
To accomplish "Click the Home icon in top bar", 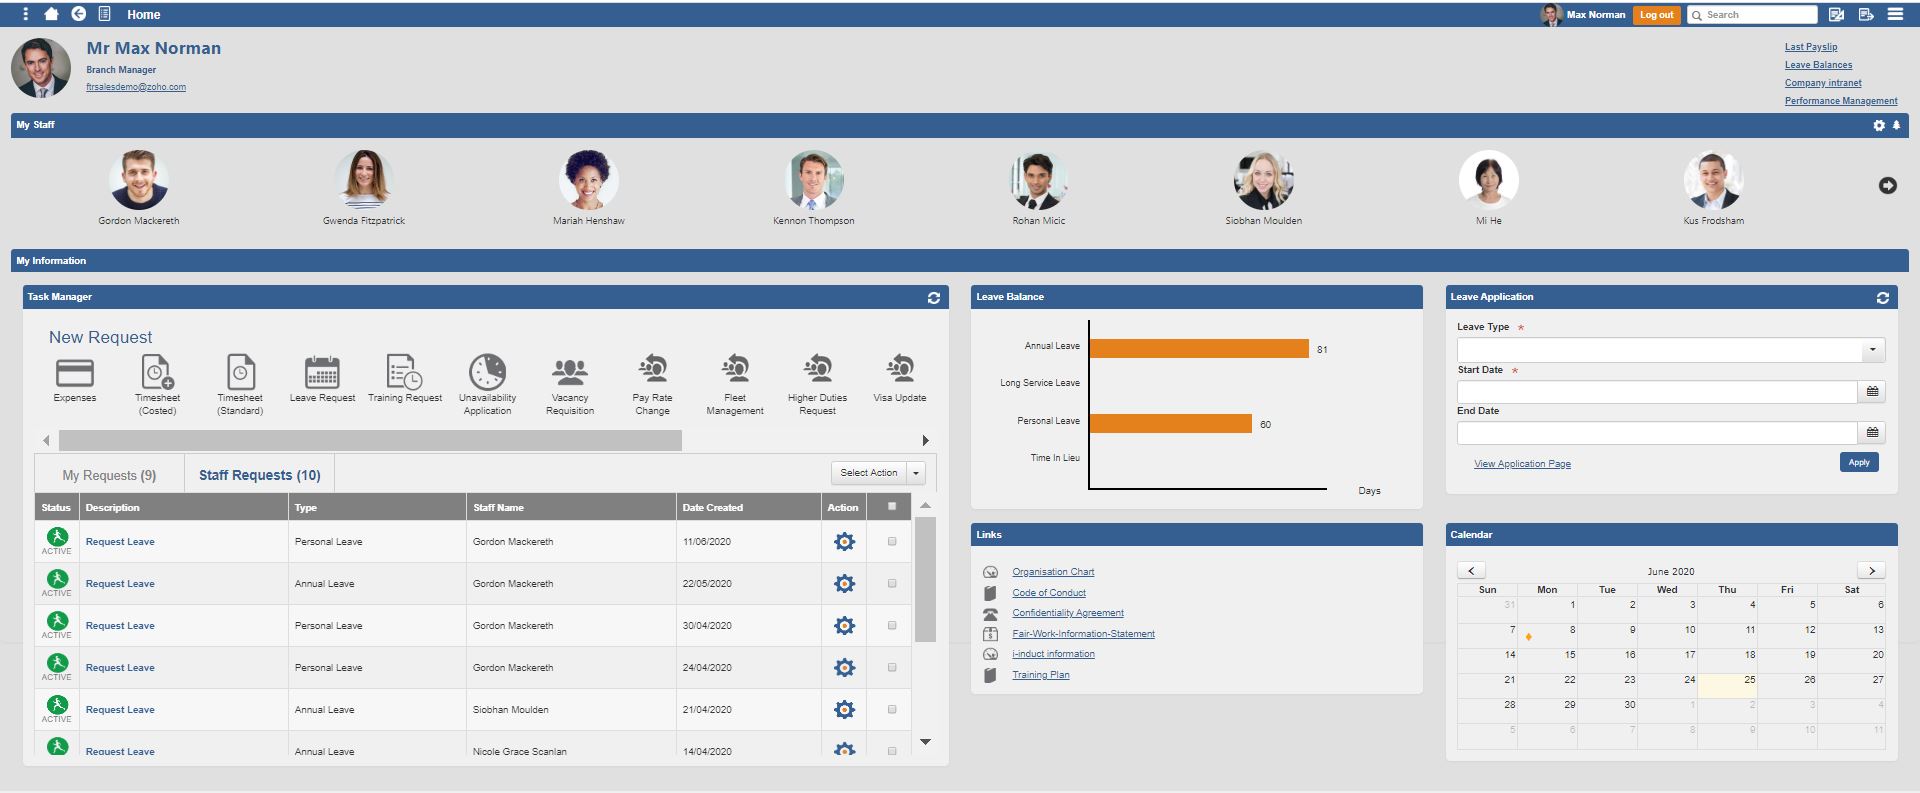I will (51, 14).
